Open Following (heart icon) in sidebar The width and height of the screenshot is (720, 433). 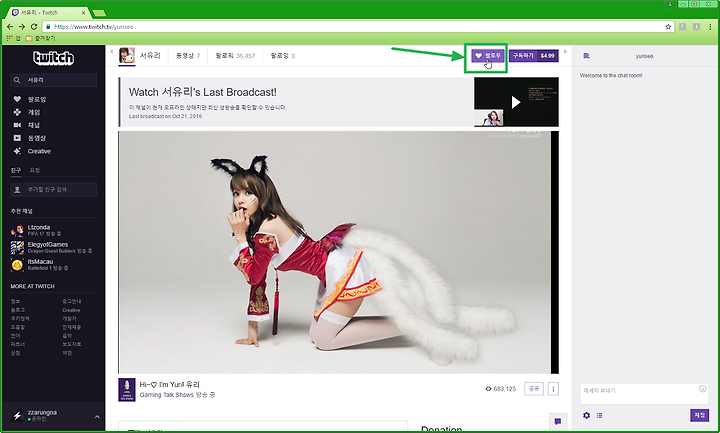tap(30, 99)
